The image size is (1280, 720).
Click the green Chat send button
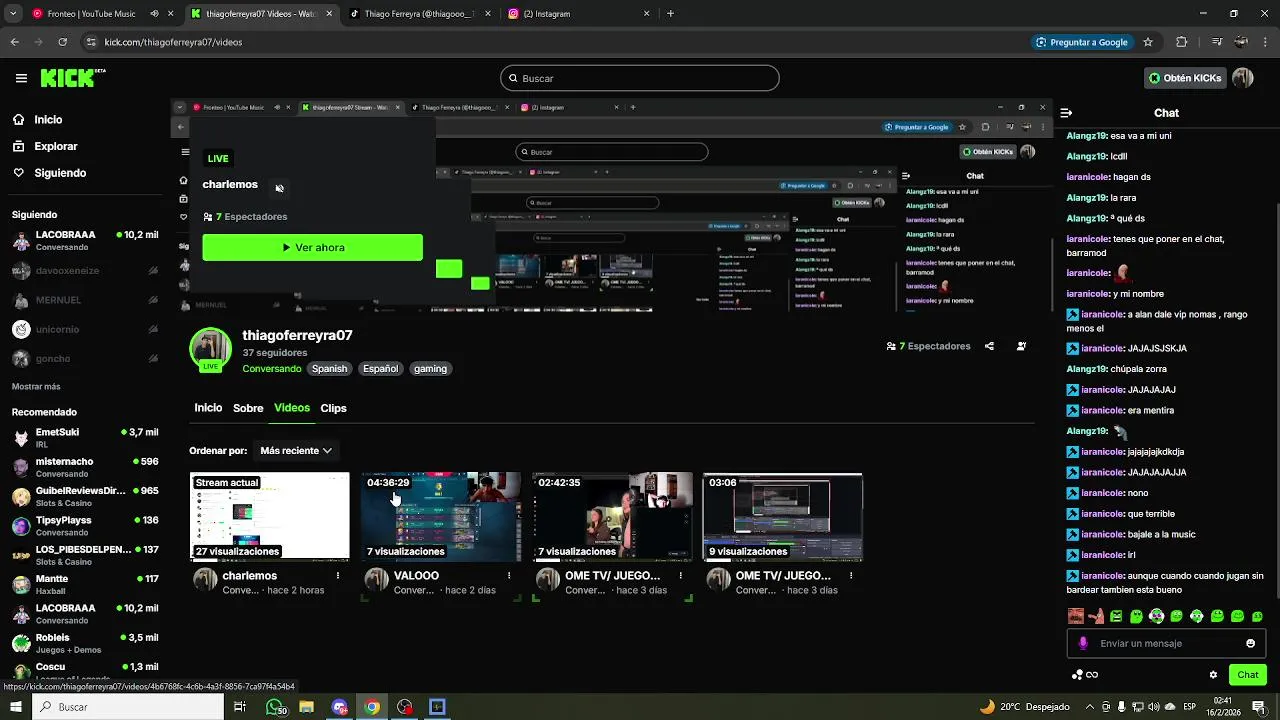pos(1247,675)
